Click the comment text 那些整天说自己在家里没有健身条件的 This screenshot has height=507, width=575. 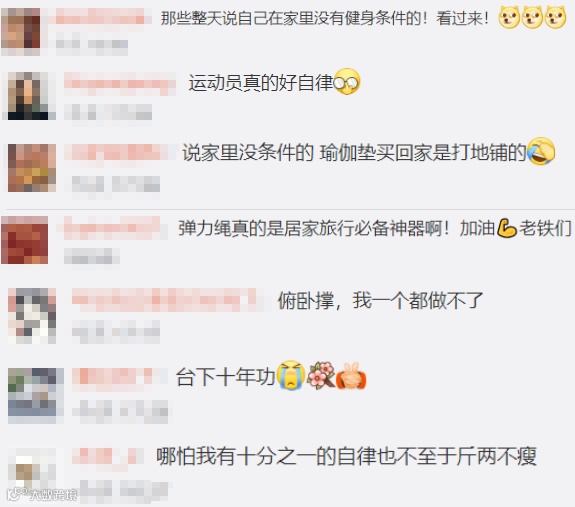290,18
